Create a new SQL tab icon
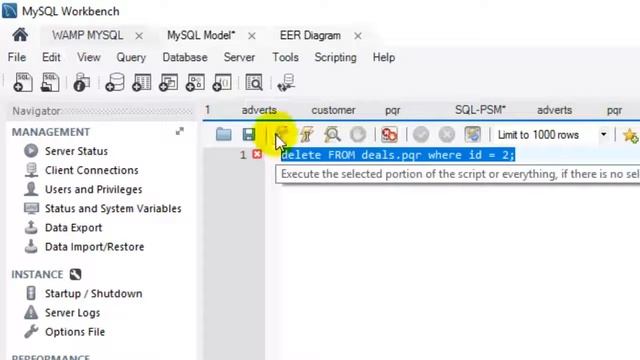This screenshot has height=360, width=640. pyautogui.click(x=23, y=82)
